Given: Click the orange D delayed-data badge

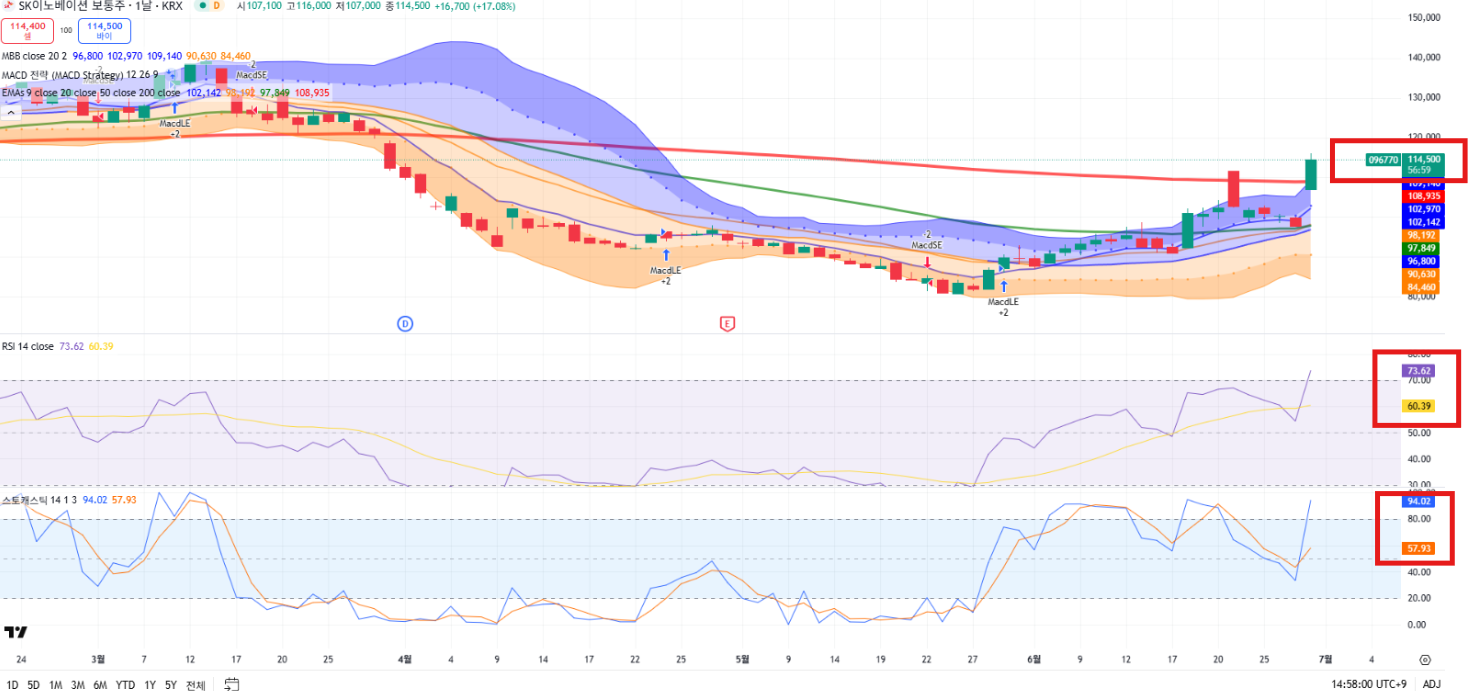Looking at the screenshot, I should [x=216, y=6].
